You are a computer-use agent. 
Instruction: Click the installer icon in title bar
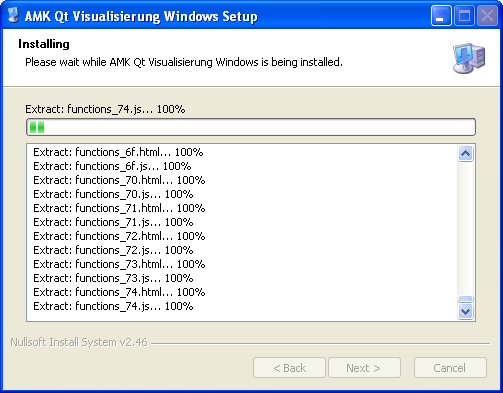[x=13, y=15]
